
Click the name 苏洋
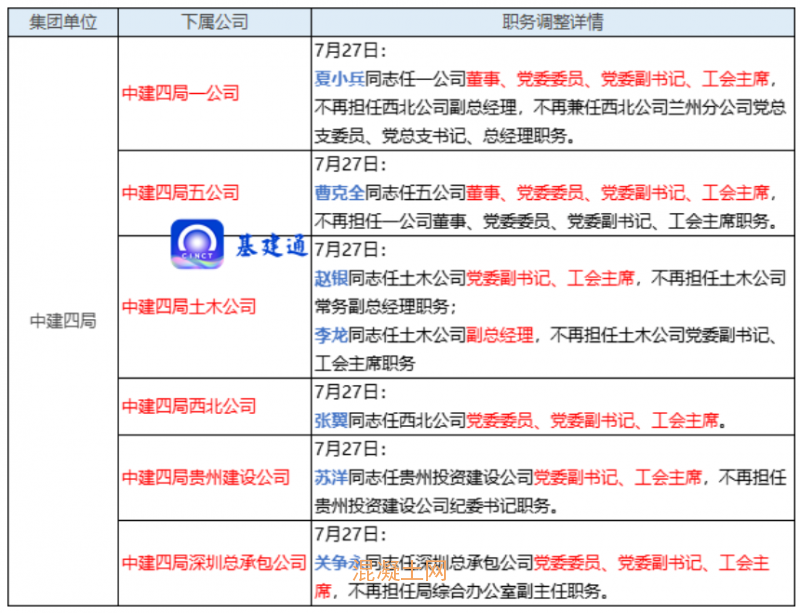332,478
